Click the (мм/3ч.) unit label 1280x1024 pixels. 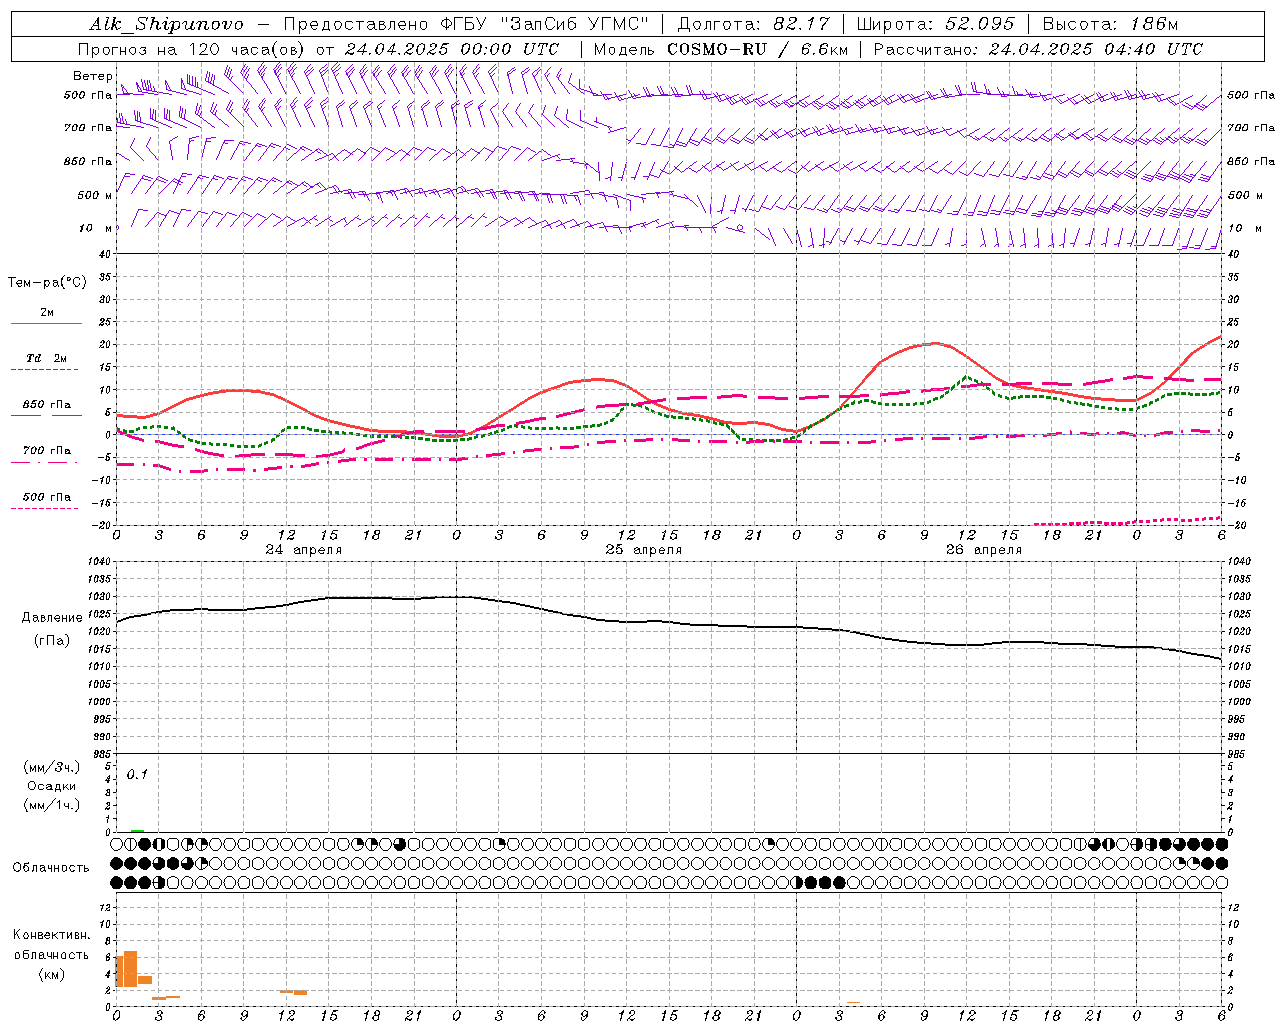(x=51, y=767)
